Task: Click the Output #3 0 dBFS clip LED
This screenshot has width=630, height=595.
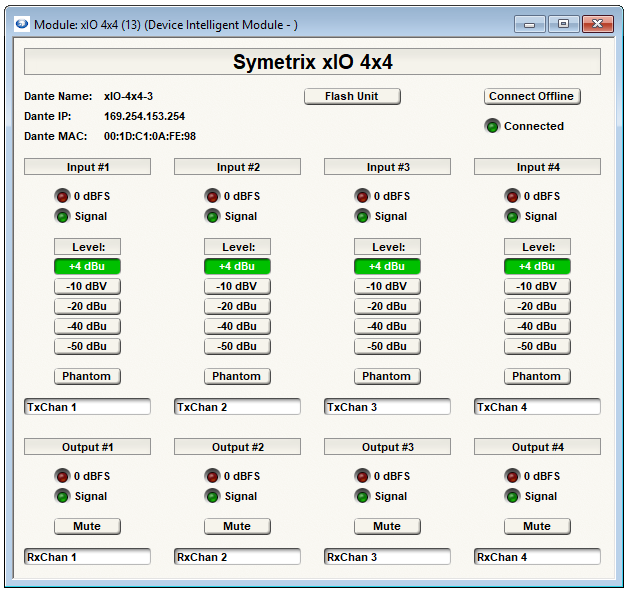Action: (x=362, y=476)
